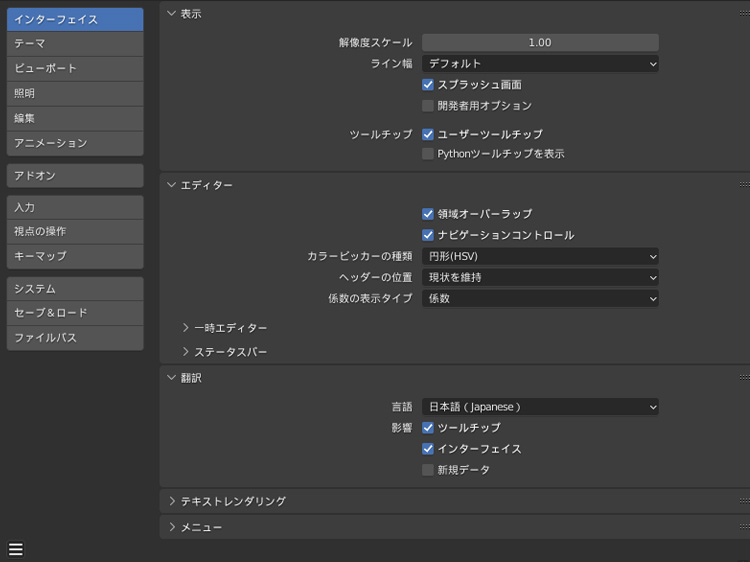Open the 言語 language dropdown
Image resolution: width=750 pixels, height=562 pixels.
pyautogui.click(x=540, y=407)
